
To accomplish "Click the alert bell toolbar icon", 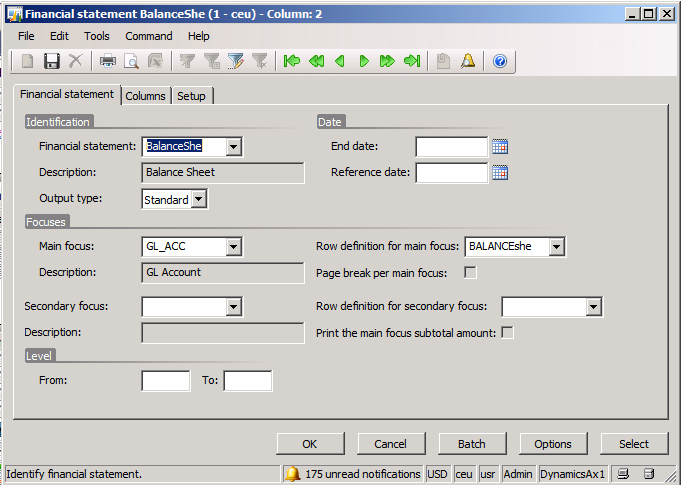I will (x=468, y=61).
